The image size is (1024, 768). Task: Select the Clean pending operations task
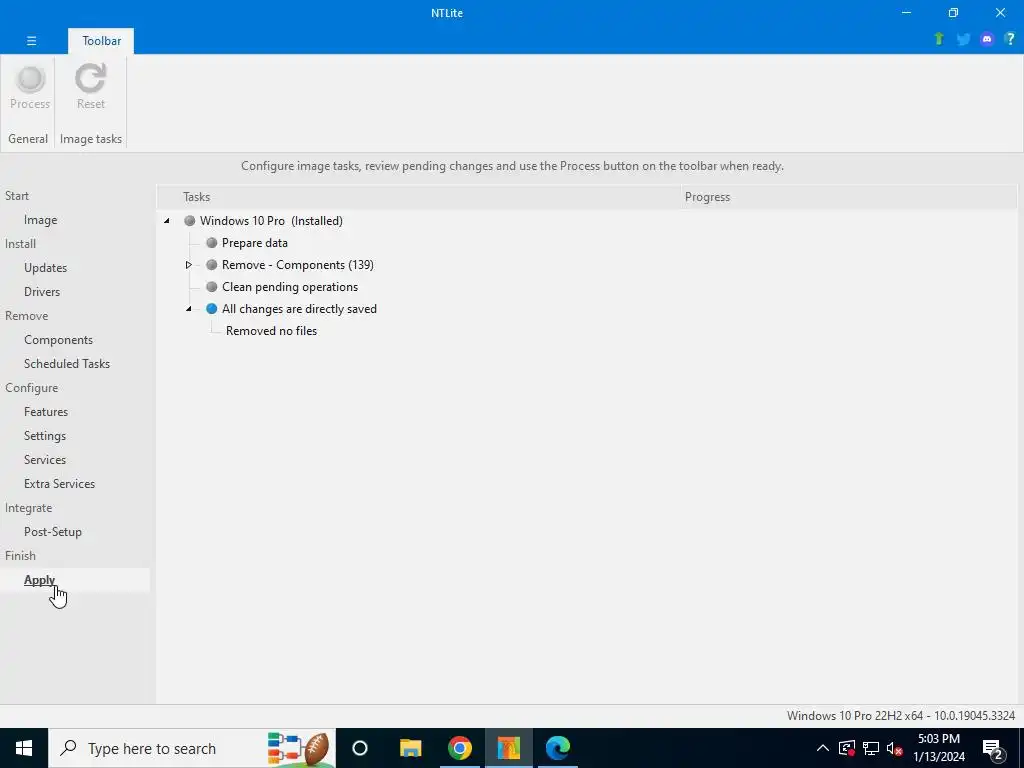(289, 287)
